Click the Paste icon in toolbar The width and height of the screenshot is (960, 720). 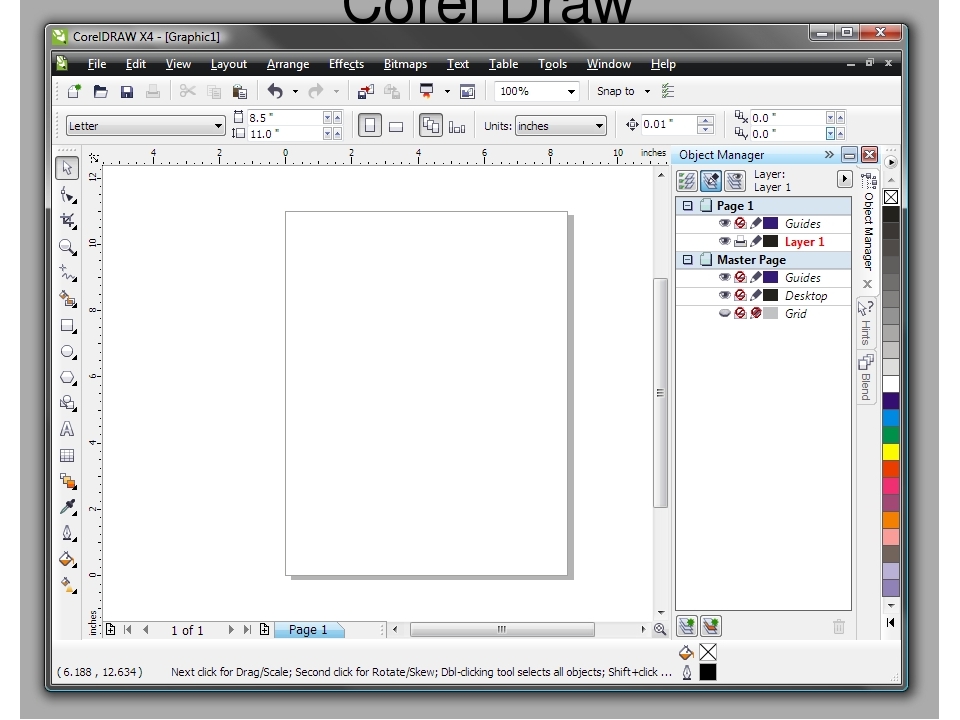240,92
